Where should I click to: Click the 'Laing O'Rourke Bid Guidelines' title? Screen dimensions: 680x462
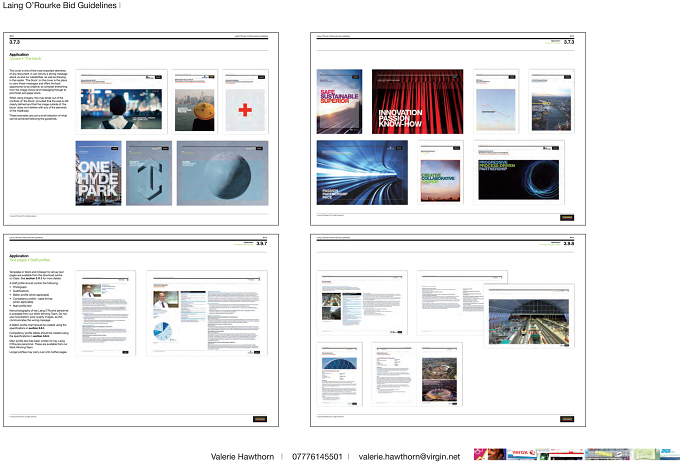click(x=59, y=5)
